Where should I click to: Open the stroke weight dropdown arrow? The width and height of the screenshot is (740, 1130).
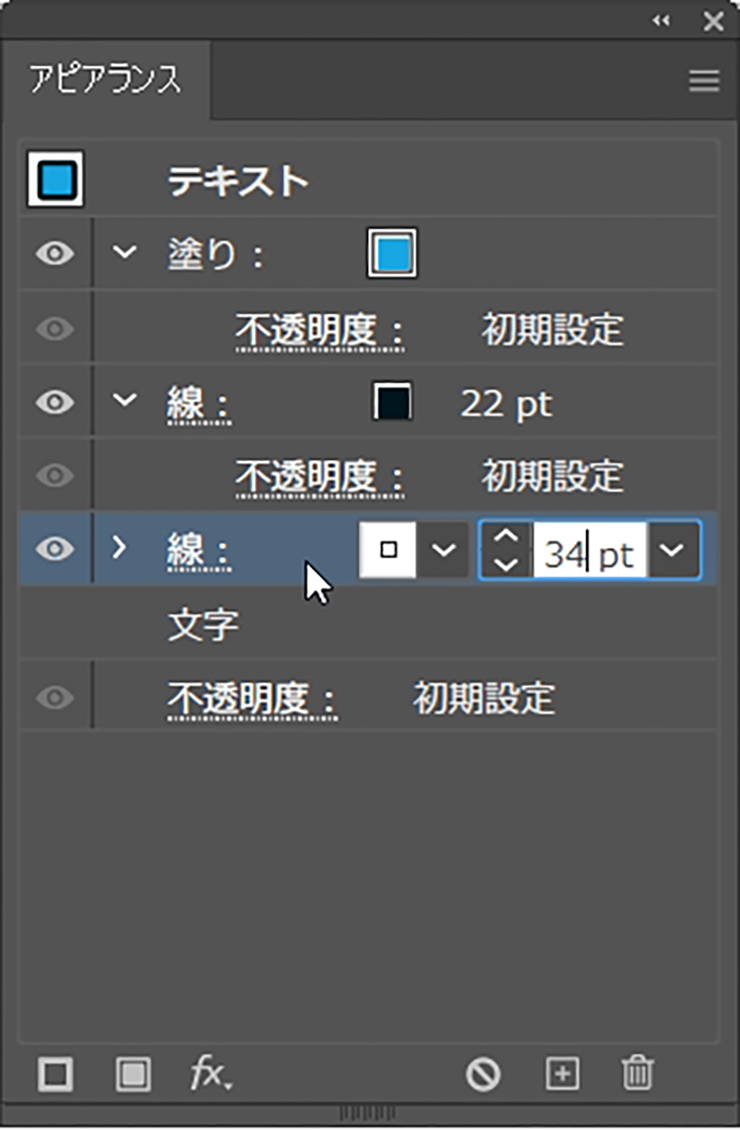point(674,550)
